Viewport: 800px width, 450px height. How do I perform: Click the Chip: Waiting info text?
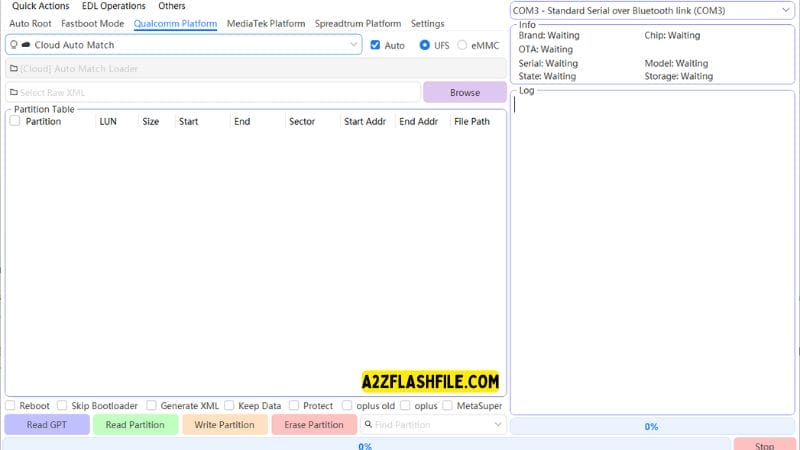tap(672, 35)
